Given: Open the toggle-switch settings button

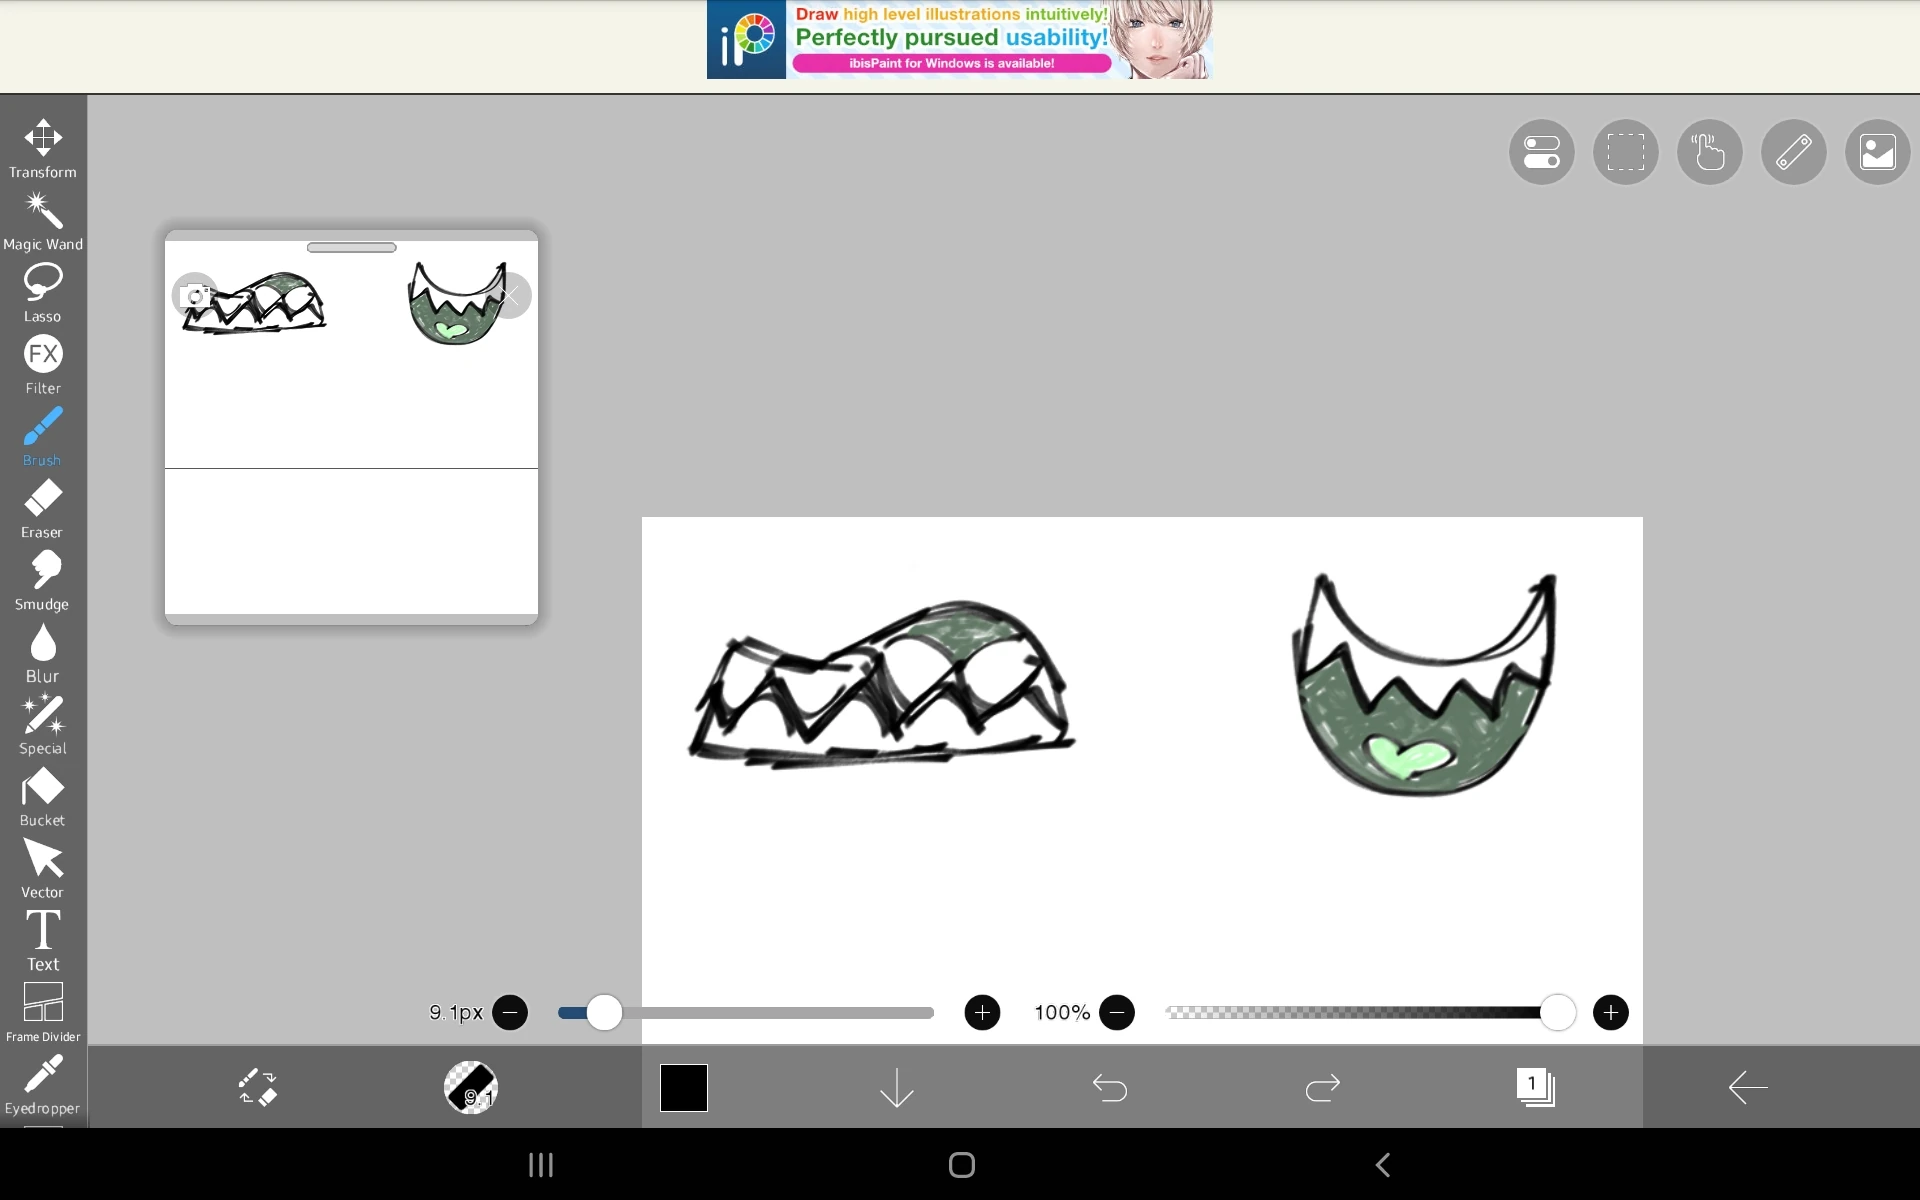Looking at the screenshot, I should (1541, 152).
